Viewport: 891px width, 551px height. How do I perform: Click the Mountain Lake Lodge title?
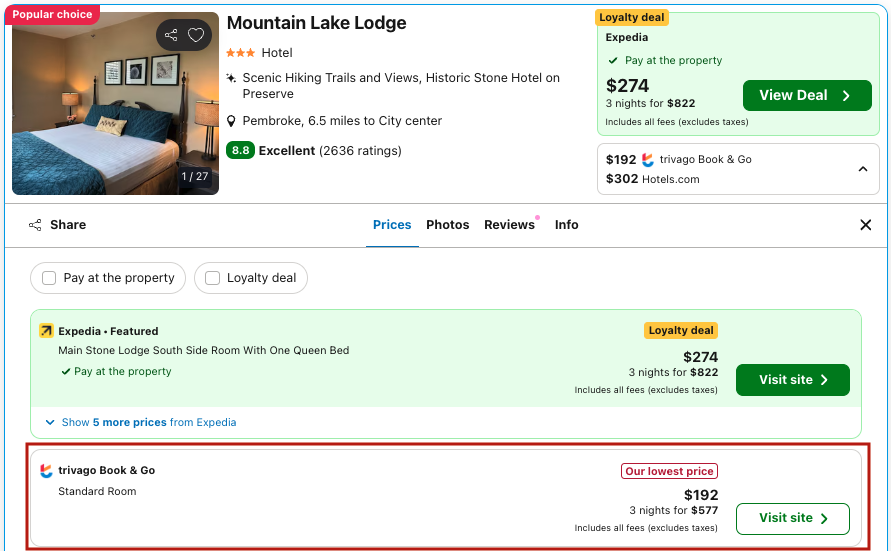(x=317, y=23)
